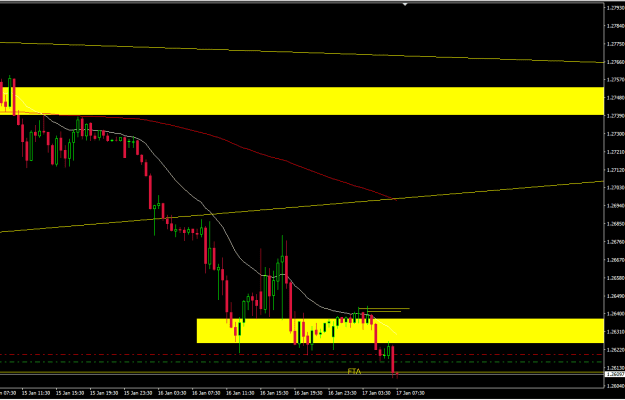Click the 16 Jan 07:30 time label

(x=206, y=393)
